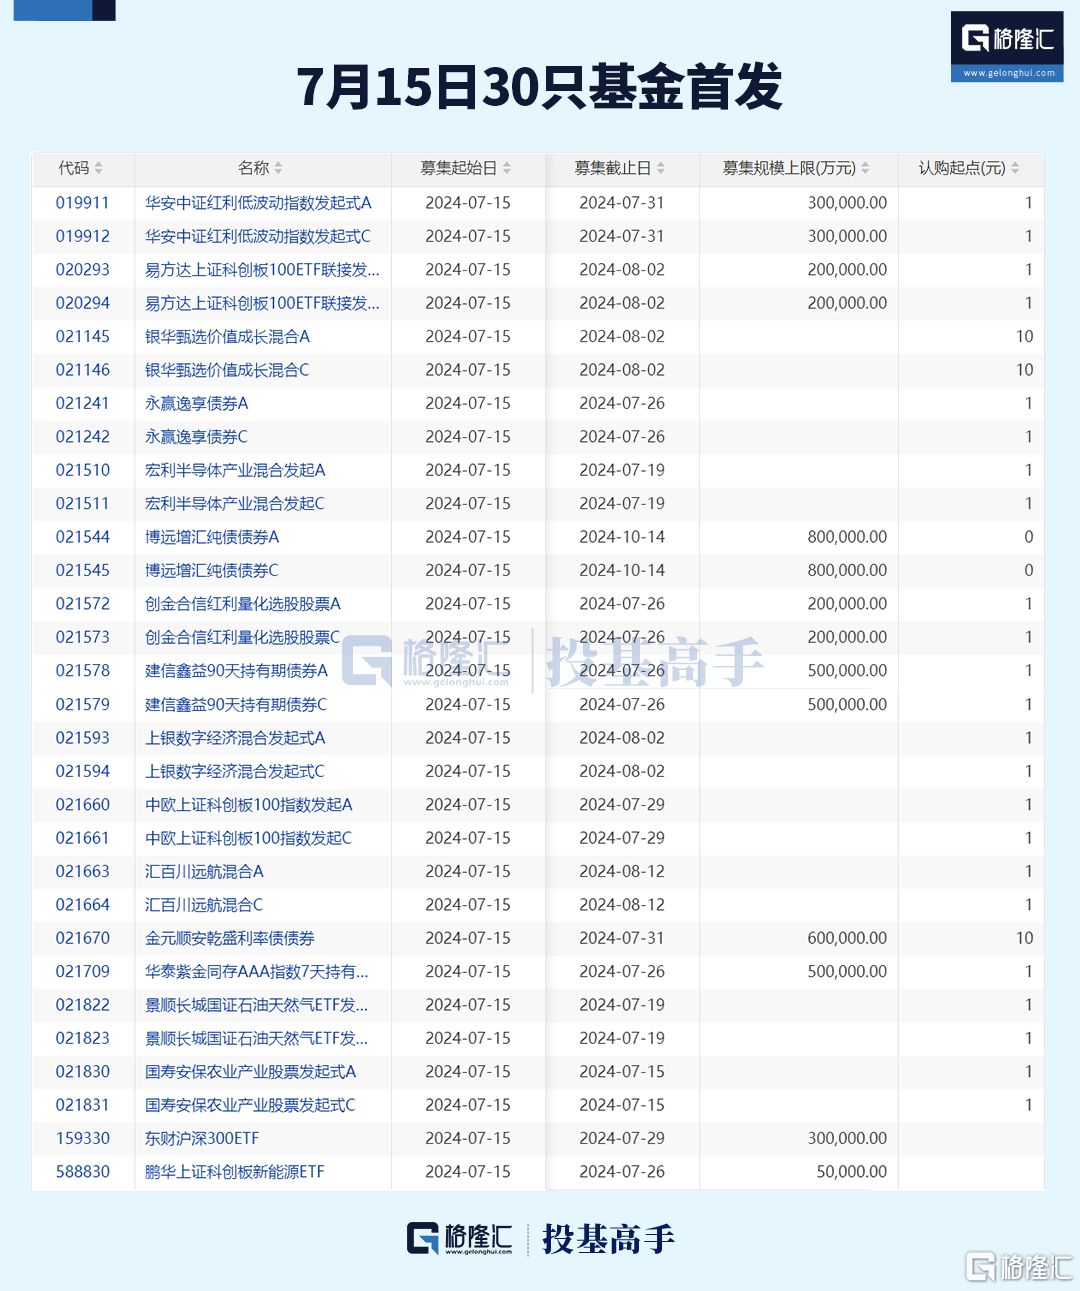Select fund code 021663
This screenshot has width=1080, height=1291.
83,872
